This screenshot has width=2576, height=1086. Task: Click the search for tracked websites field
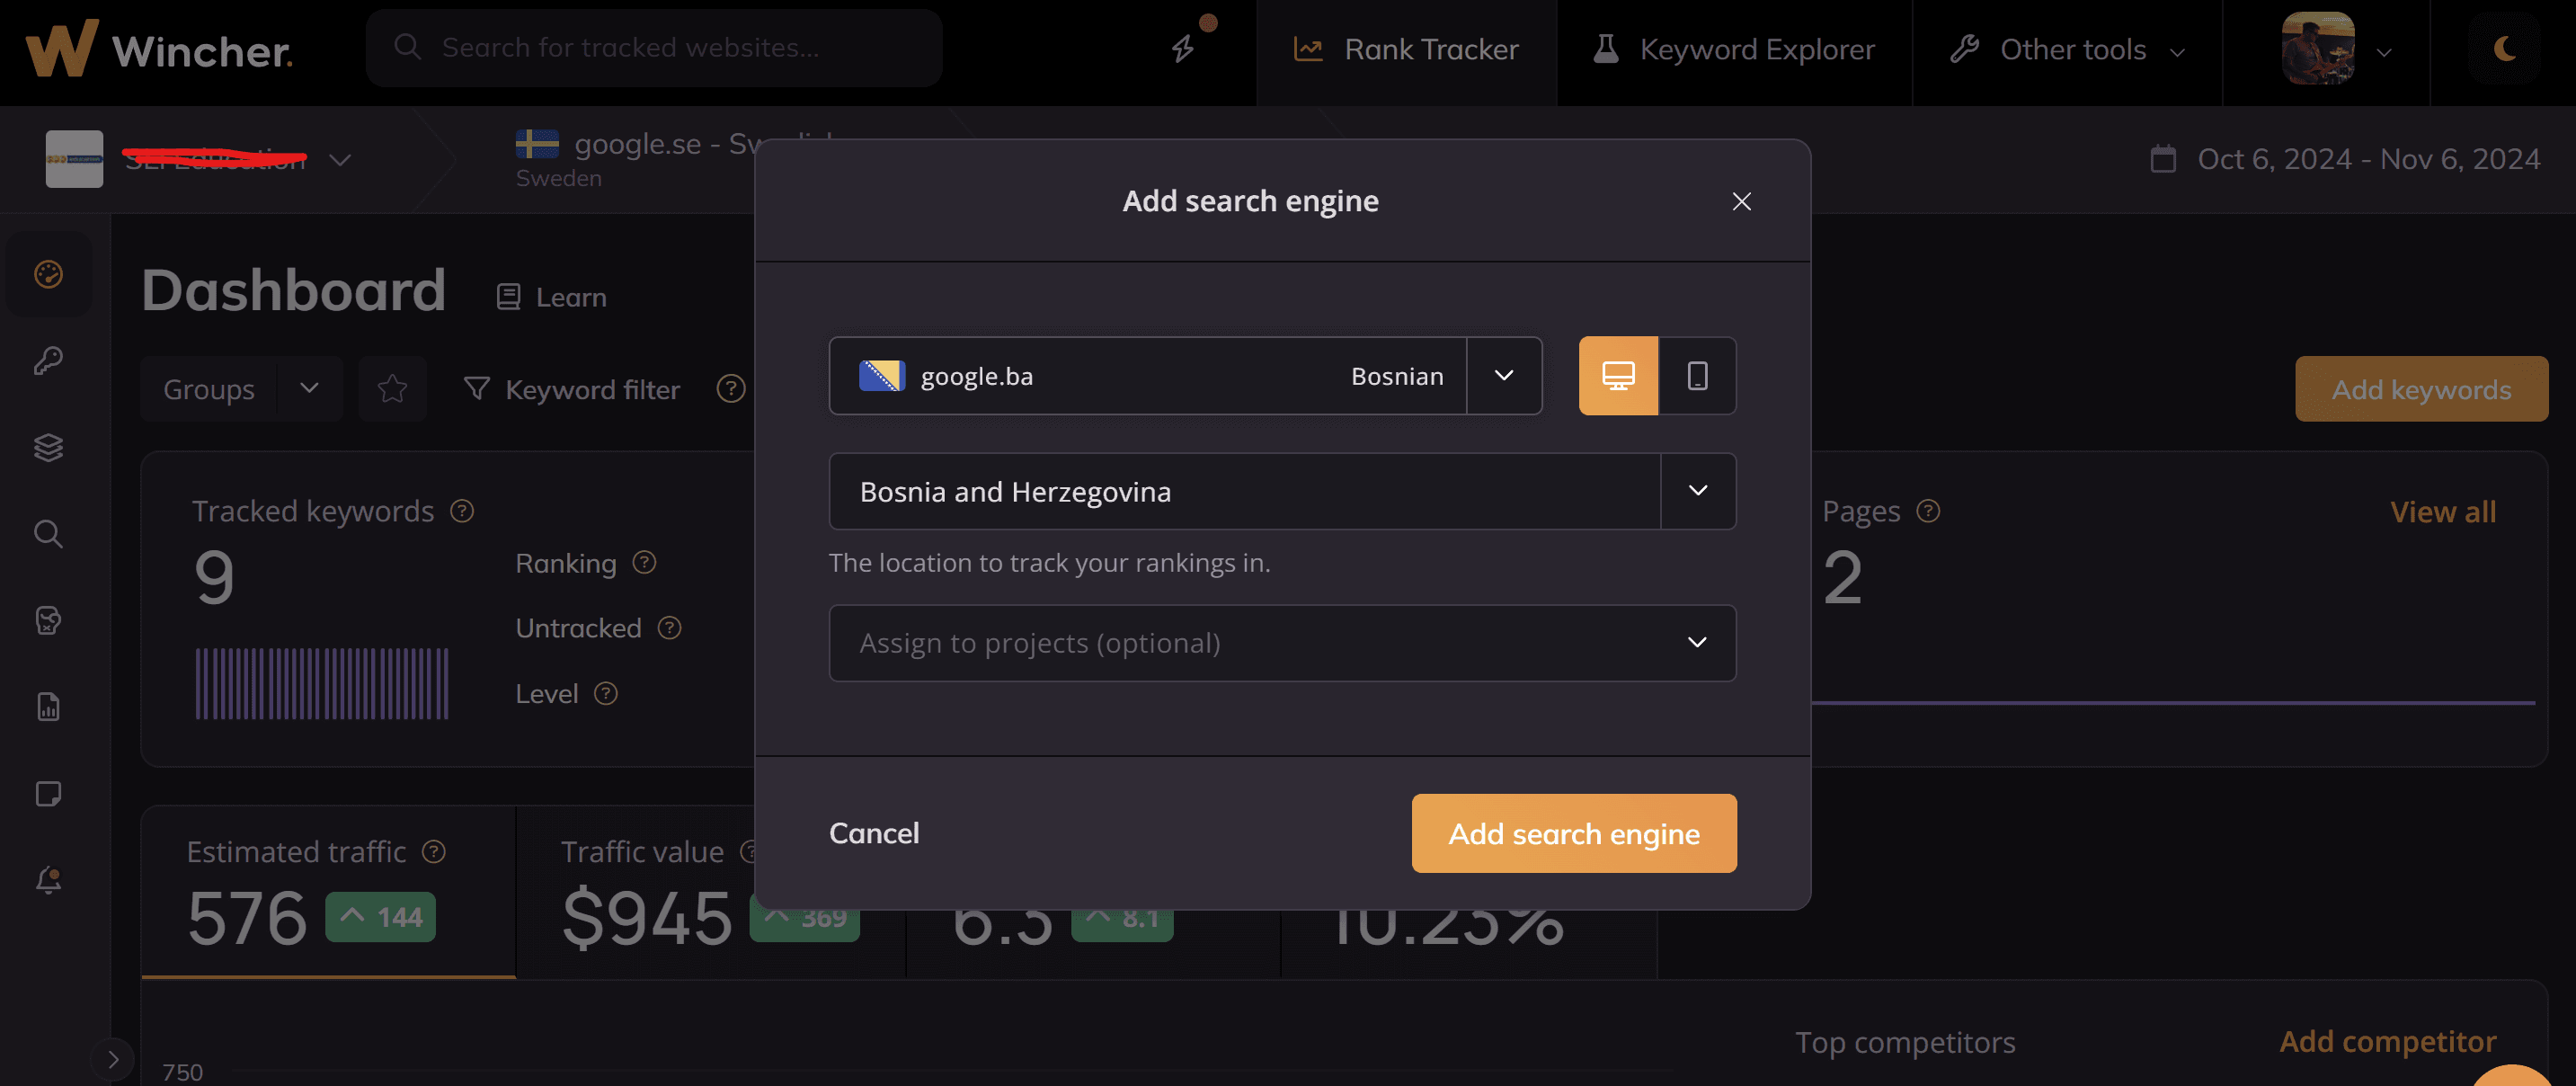[x=654, y=48]
